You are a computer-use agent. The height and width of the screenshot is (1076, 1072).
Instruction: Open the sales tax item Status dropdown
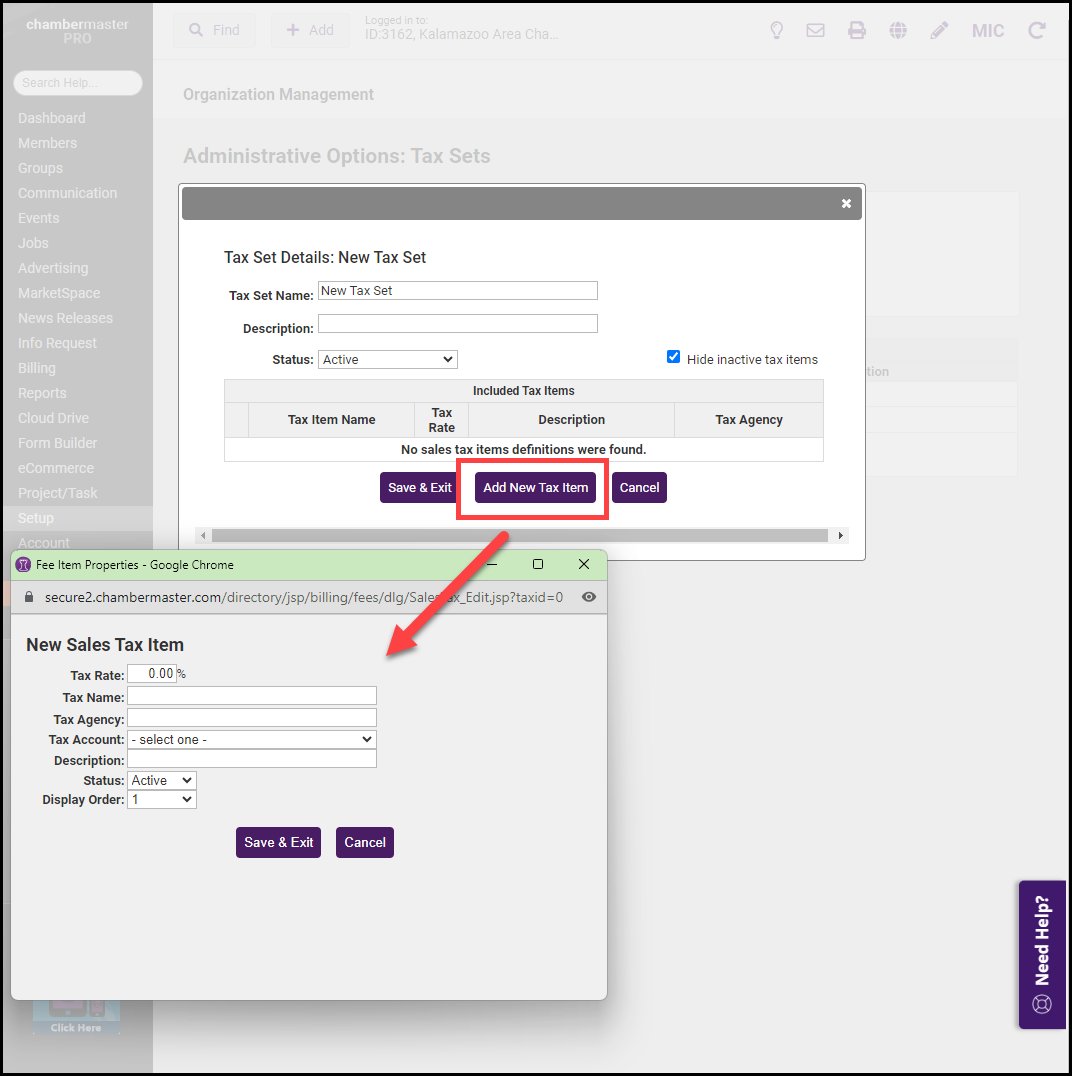[162, 780]
